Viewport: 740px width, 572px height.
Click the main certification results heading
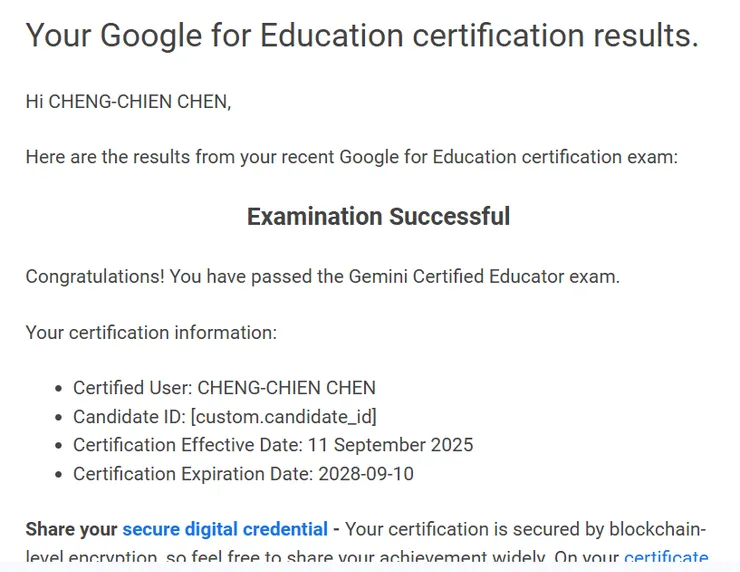pos(362,36)
